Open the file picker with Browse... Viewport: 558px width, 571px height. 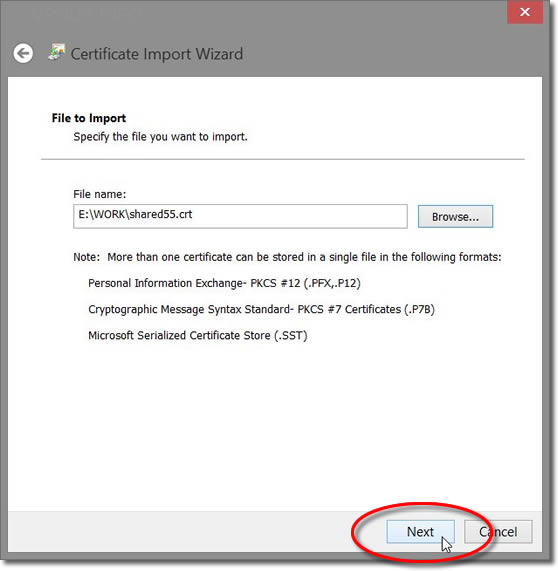pyautogui.click(x=455, y=217)
